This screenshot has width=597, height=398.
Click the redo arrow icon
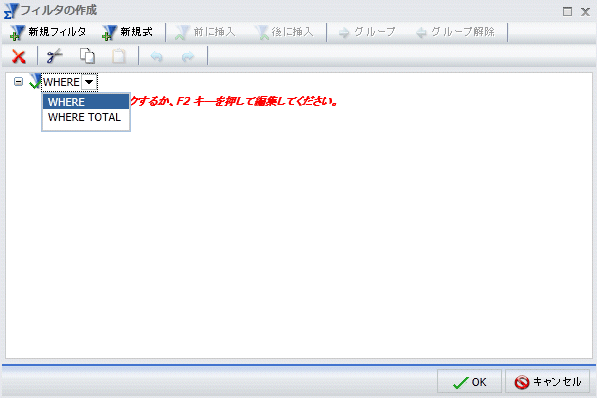pyautogui.click(x=188, y=57)
